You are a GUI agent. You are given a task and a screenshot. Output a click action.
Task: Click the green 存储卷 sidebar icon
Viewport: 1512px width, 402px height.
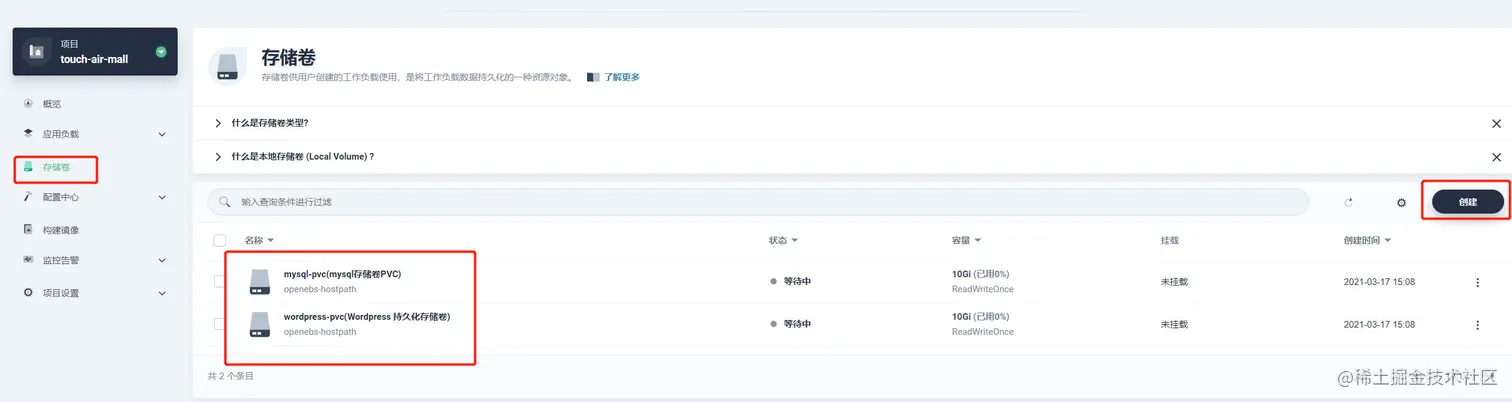[x=28, y=167]
